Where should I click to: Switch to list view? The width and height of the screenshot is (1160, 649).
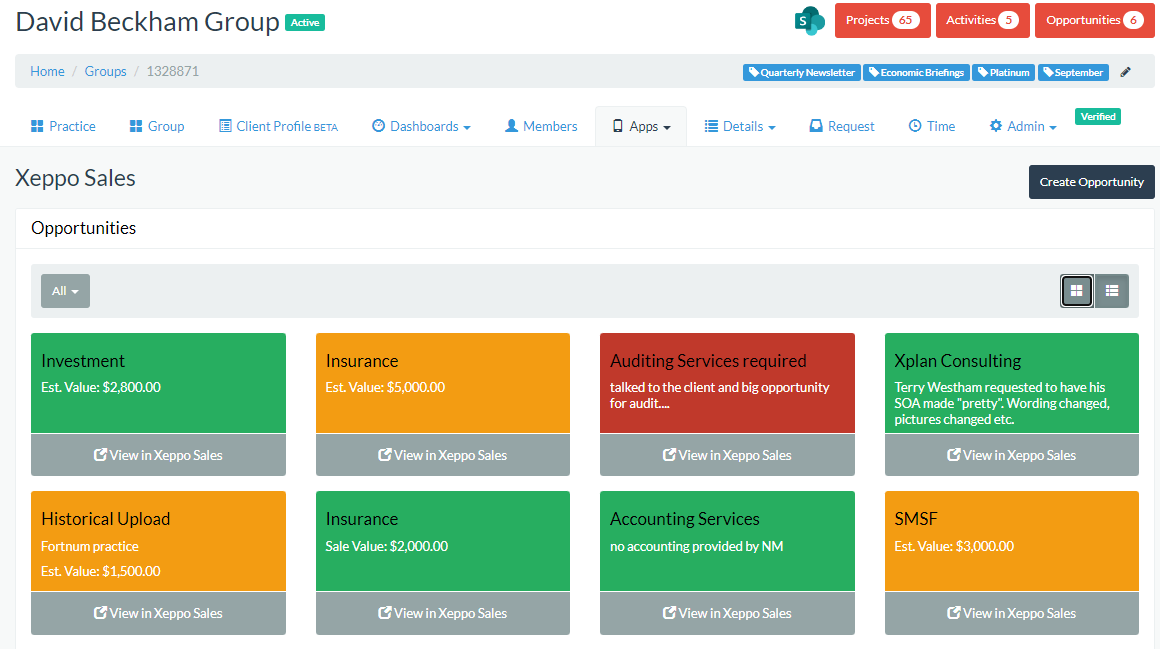1112,291
